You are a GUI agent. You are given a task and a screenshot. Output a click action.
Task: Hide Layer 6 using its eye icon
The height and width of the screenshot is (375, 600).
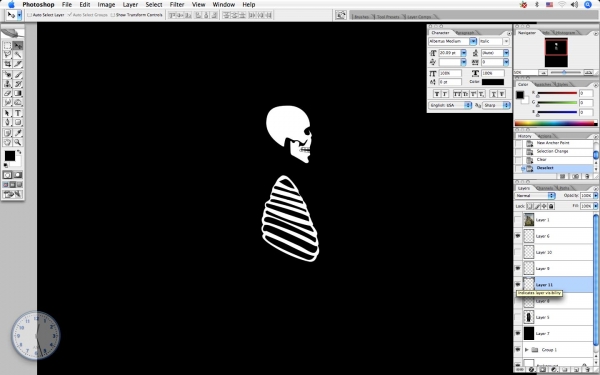pos(518,236)
